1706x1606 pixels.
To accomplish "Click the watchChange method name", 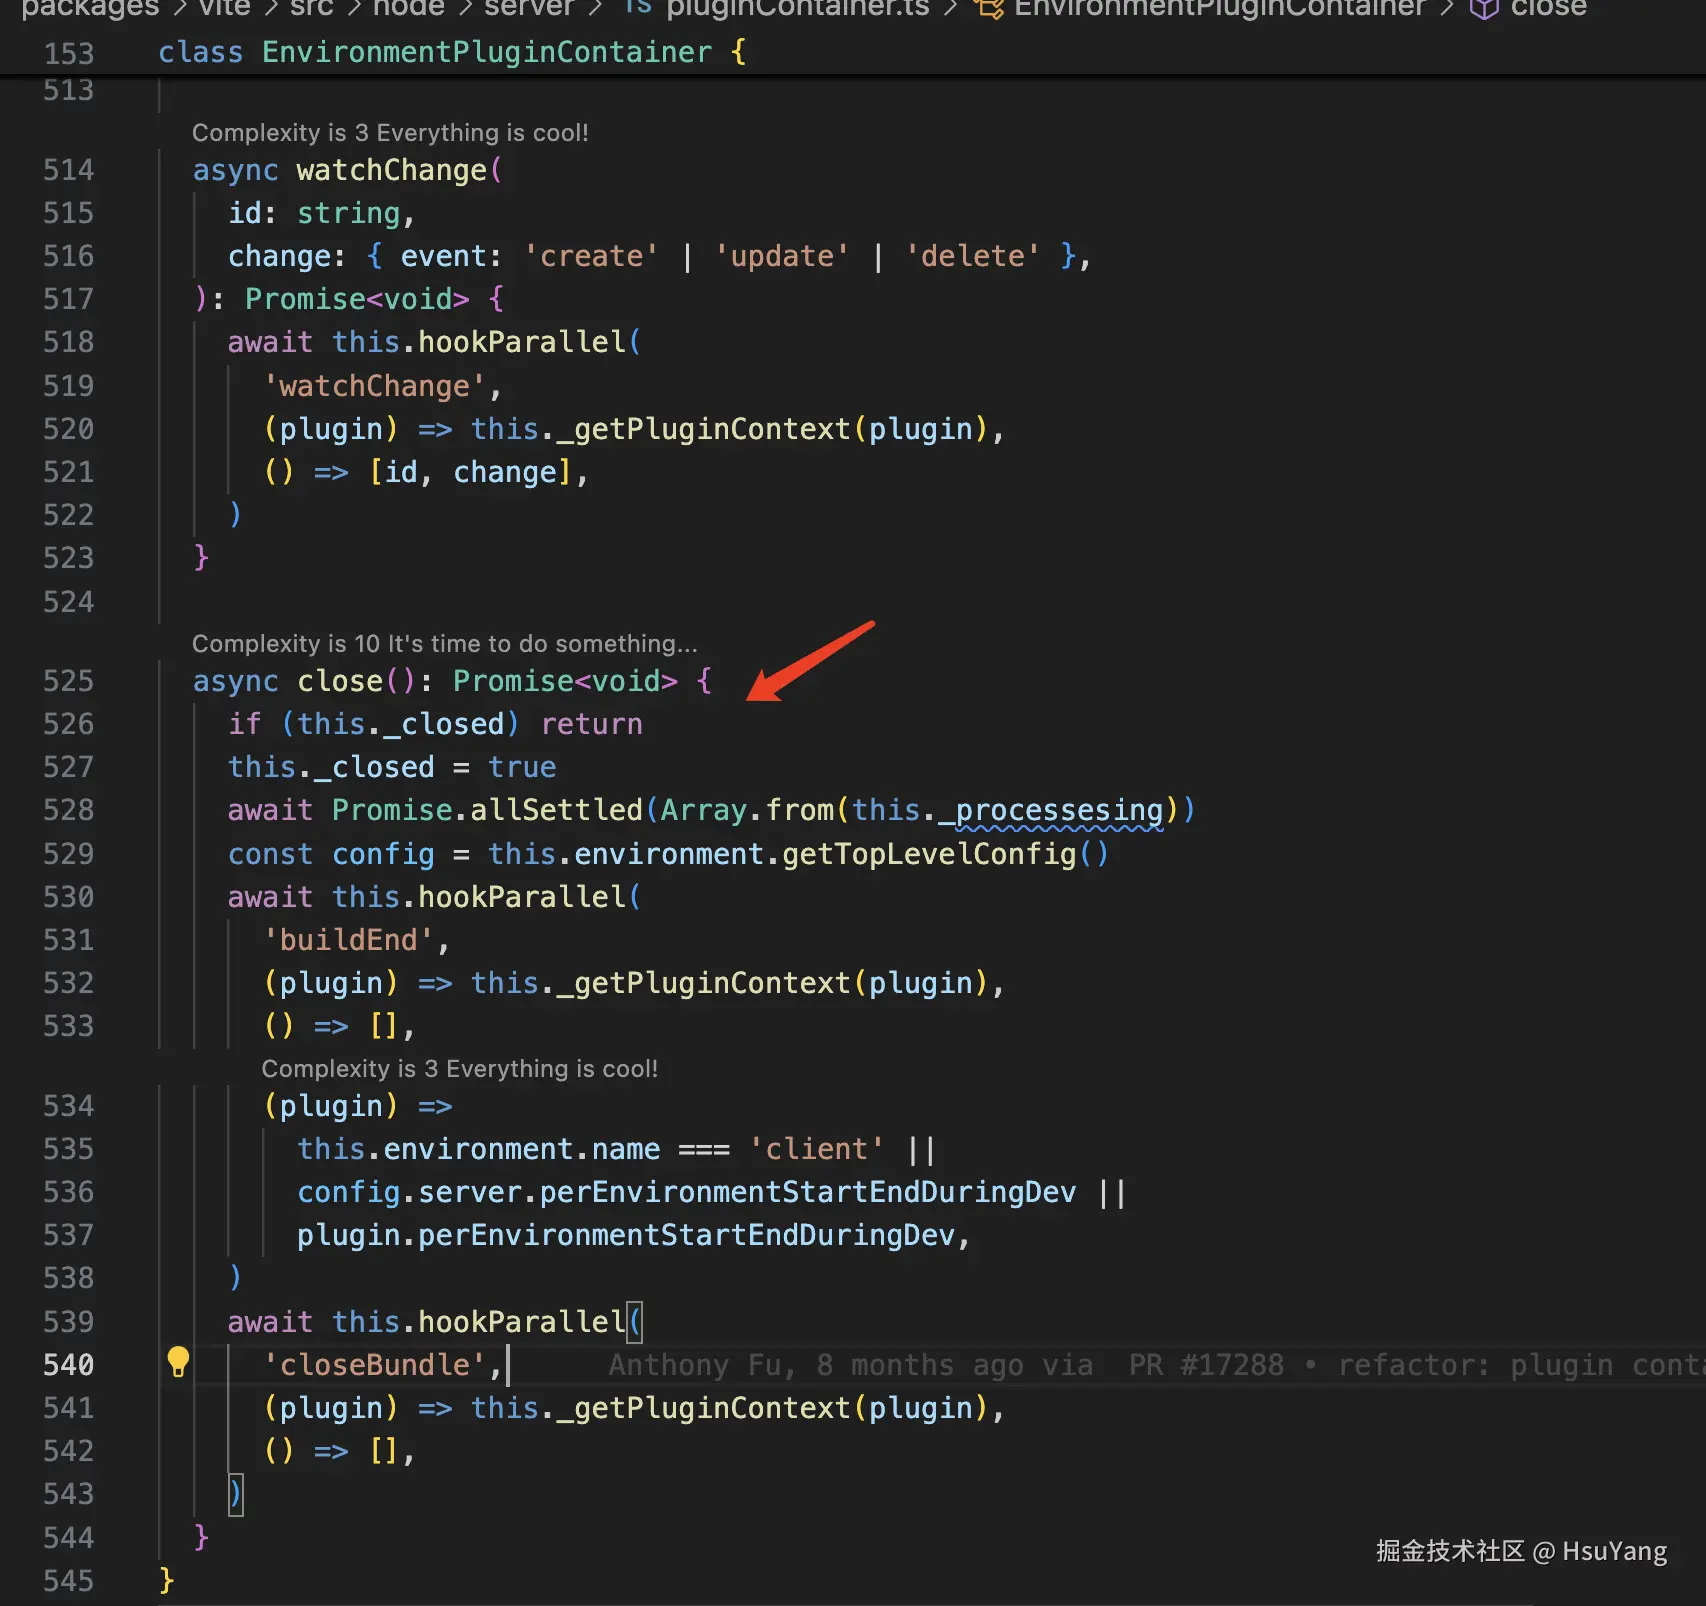I will pos(392,170).
